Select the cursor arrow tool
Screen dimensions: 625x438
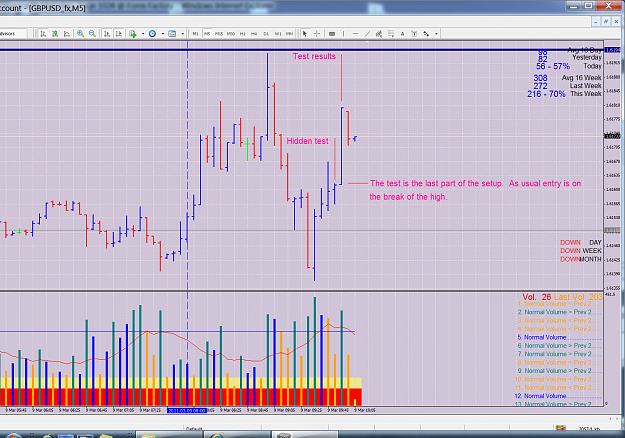point(305,34)
